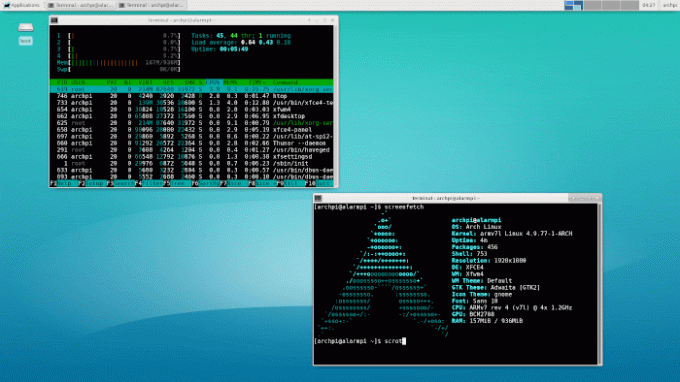Viewport: 680px width, 382px height.
Task: Open the screenfetch terminal's window menu icon
Action: click(x=318, y=198)
